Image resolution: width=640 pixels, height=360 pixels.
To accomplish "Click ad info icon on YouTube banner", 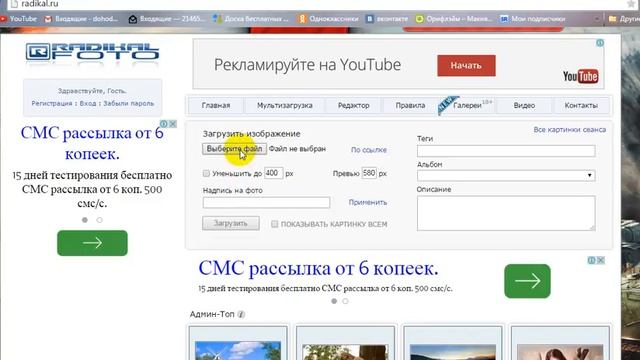I will point(600,43).
